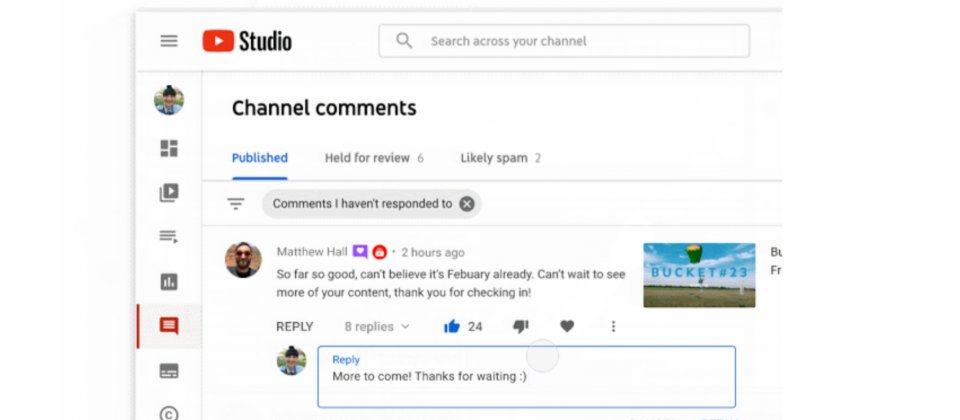Click the red badge beside Matthew Hall

tap(380, 252)
